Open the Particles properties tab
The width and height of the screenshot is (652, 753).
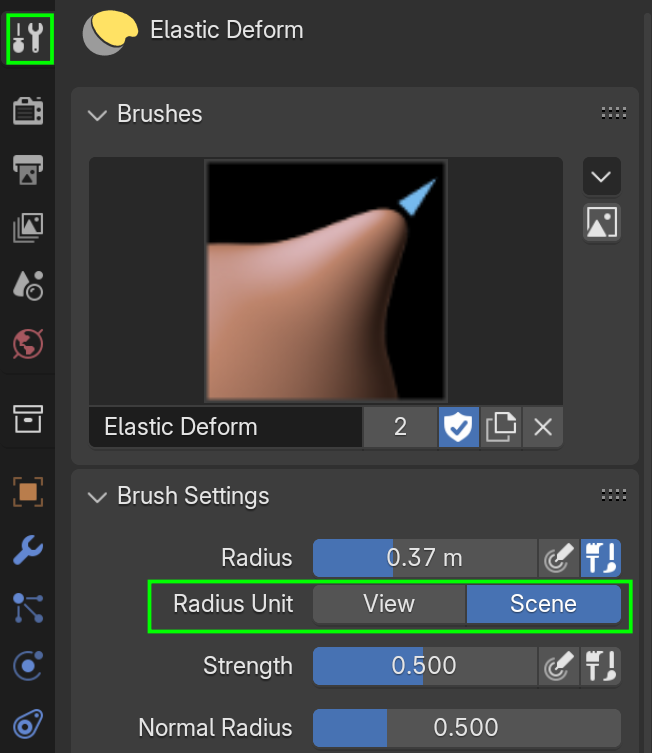[x=28, y=608]
